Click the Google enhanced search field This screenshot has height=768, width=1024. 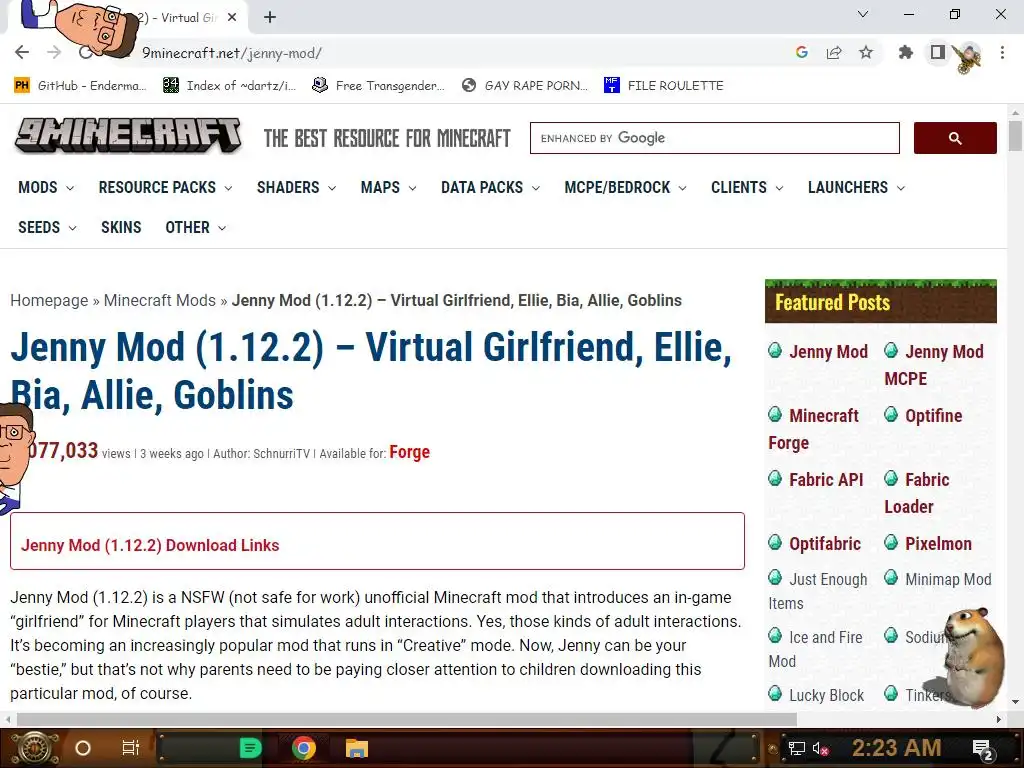click(714, 138)
